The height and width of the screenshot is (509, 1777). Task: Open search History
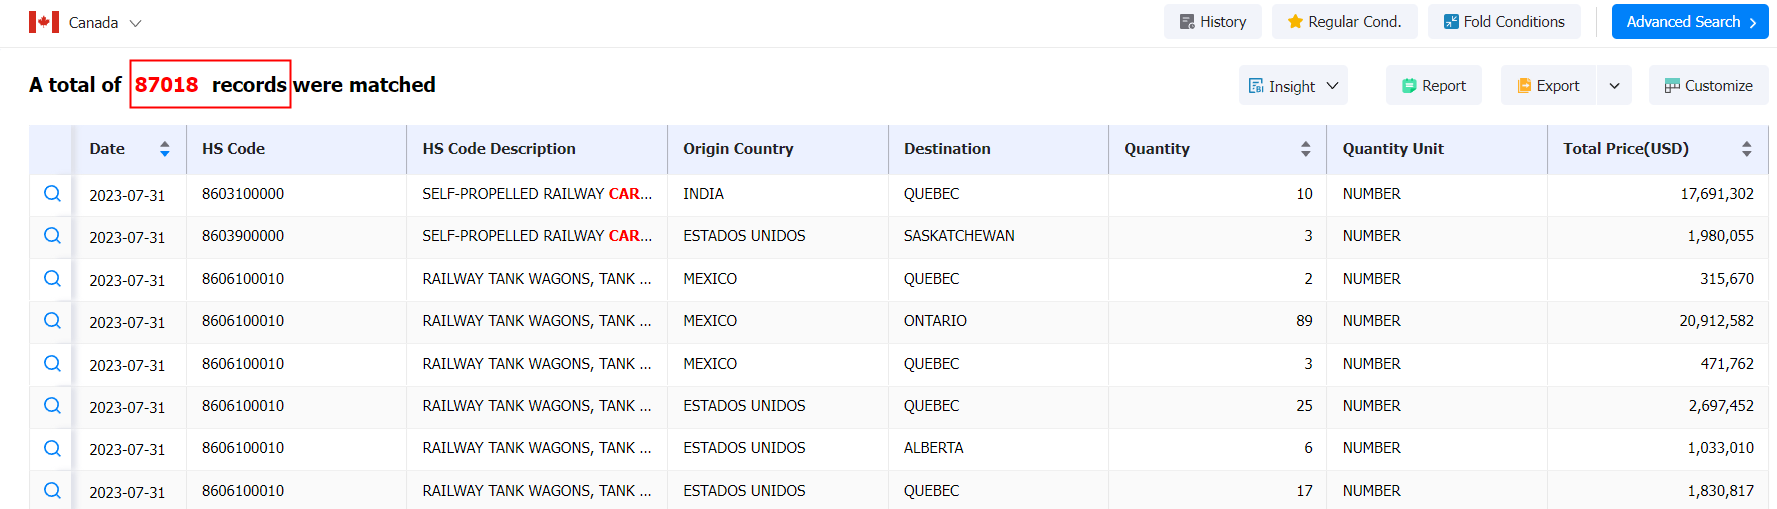point(1212,22)
